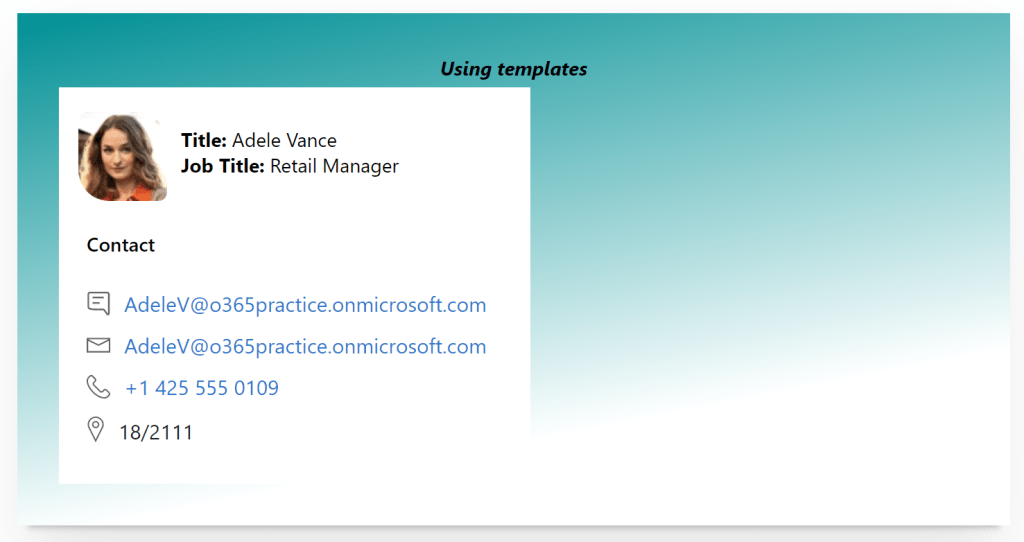Open email address link beside the envelope icon

pos(304,347)
